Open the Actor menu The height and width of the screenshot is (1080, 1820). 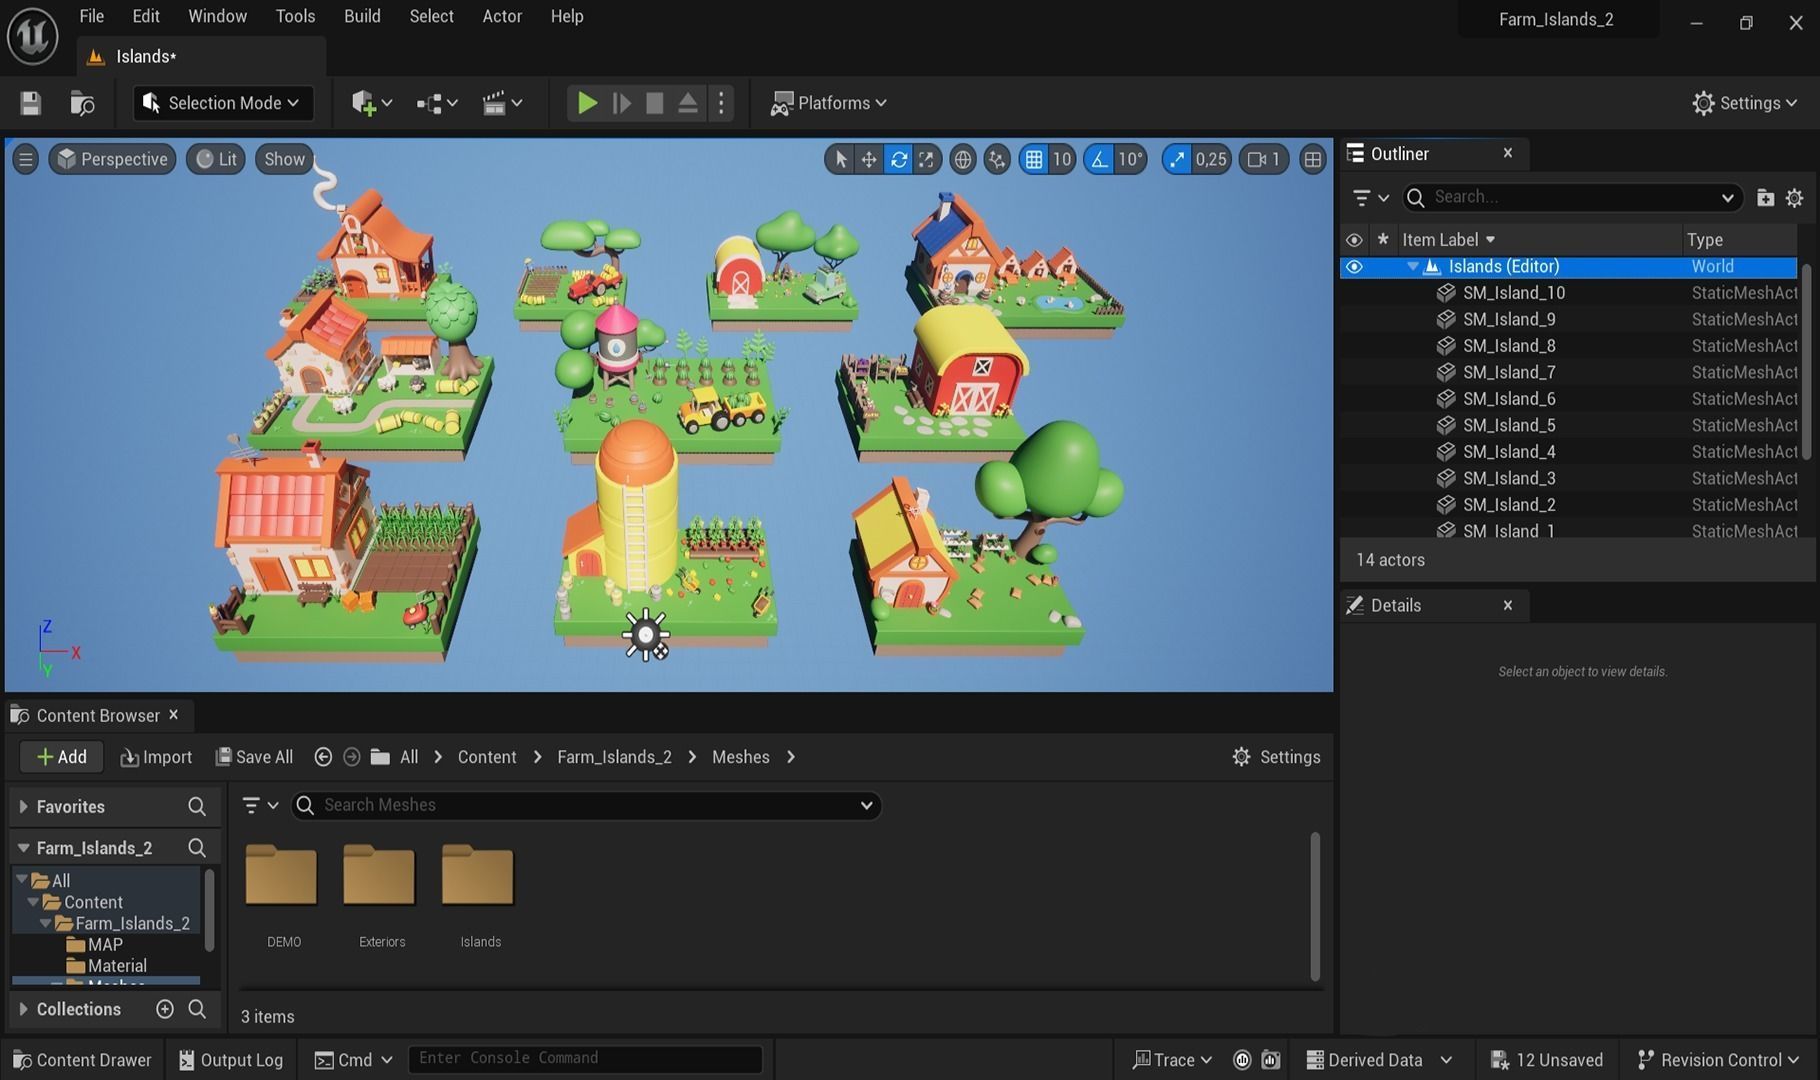coord(502,16)
